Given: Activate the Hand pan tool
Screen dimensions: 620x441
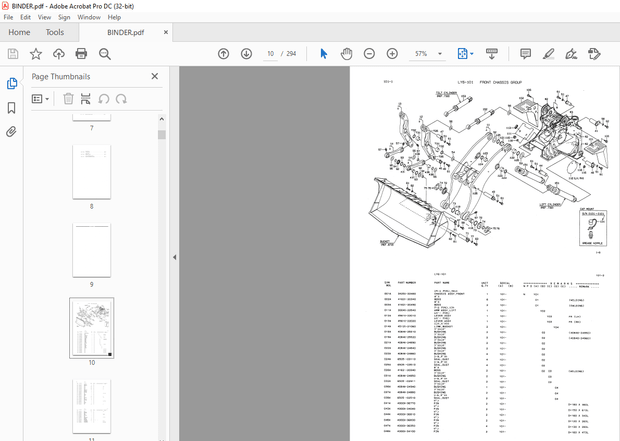Looking at the screenshot, I should pyautogui.click(x=346, y=54).
